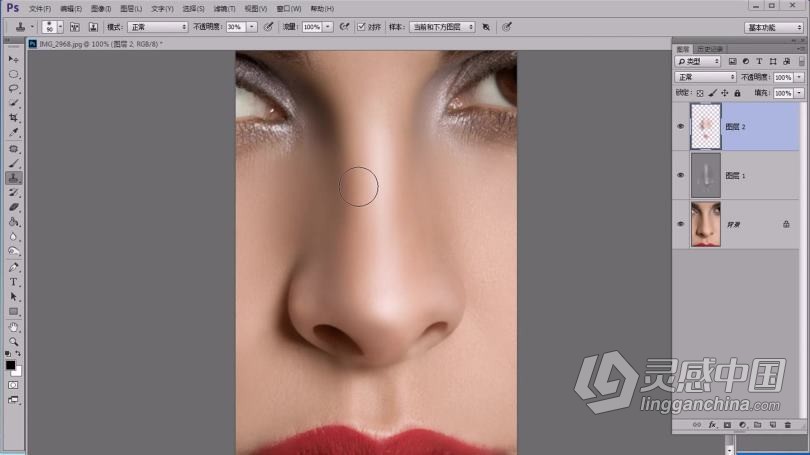Viewport: 810px width, 455px height.
Task: Open the flow 100% slider arrow
Action: click(328, 27)
